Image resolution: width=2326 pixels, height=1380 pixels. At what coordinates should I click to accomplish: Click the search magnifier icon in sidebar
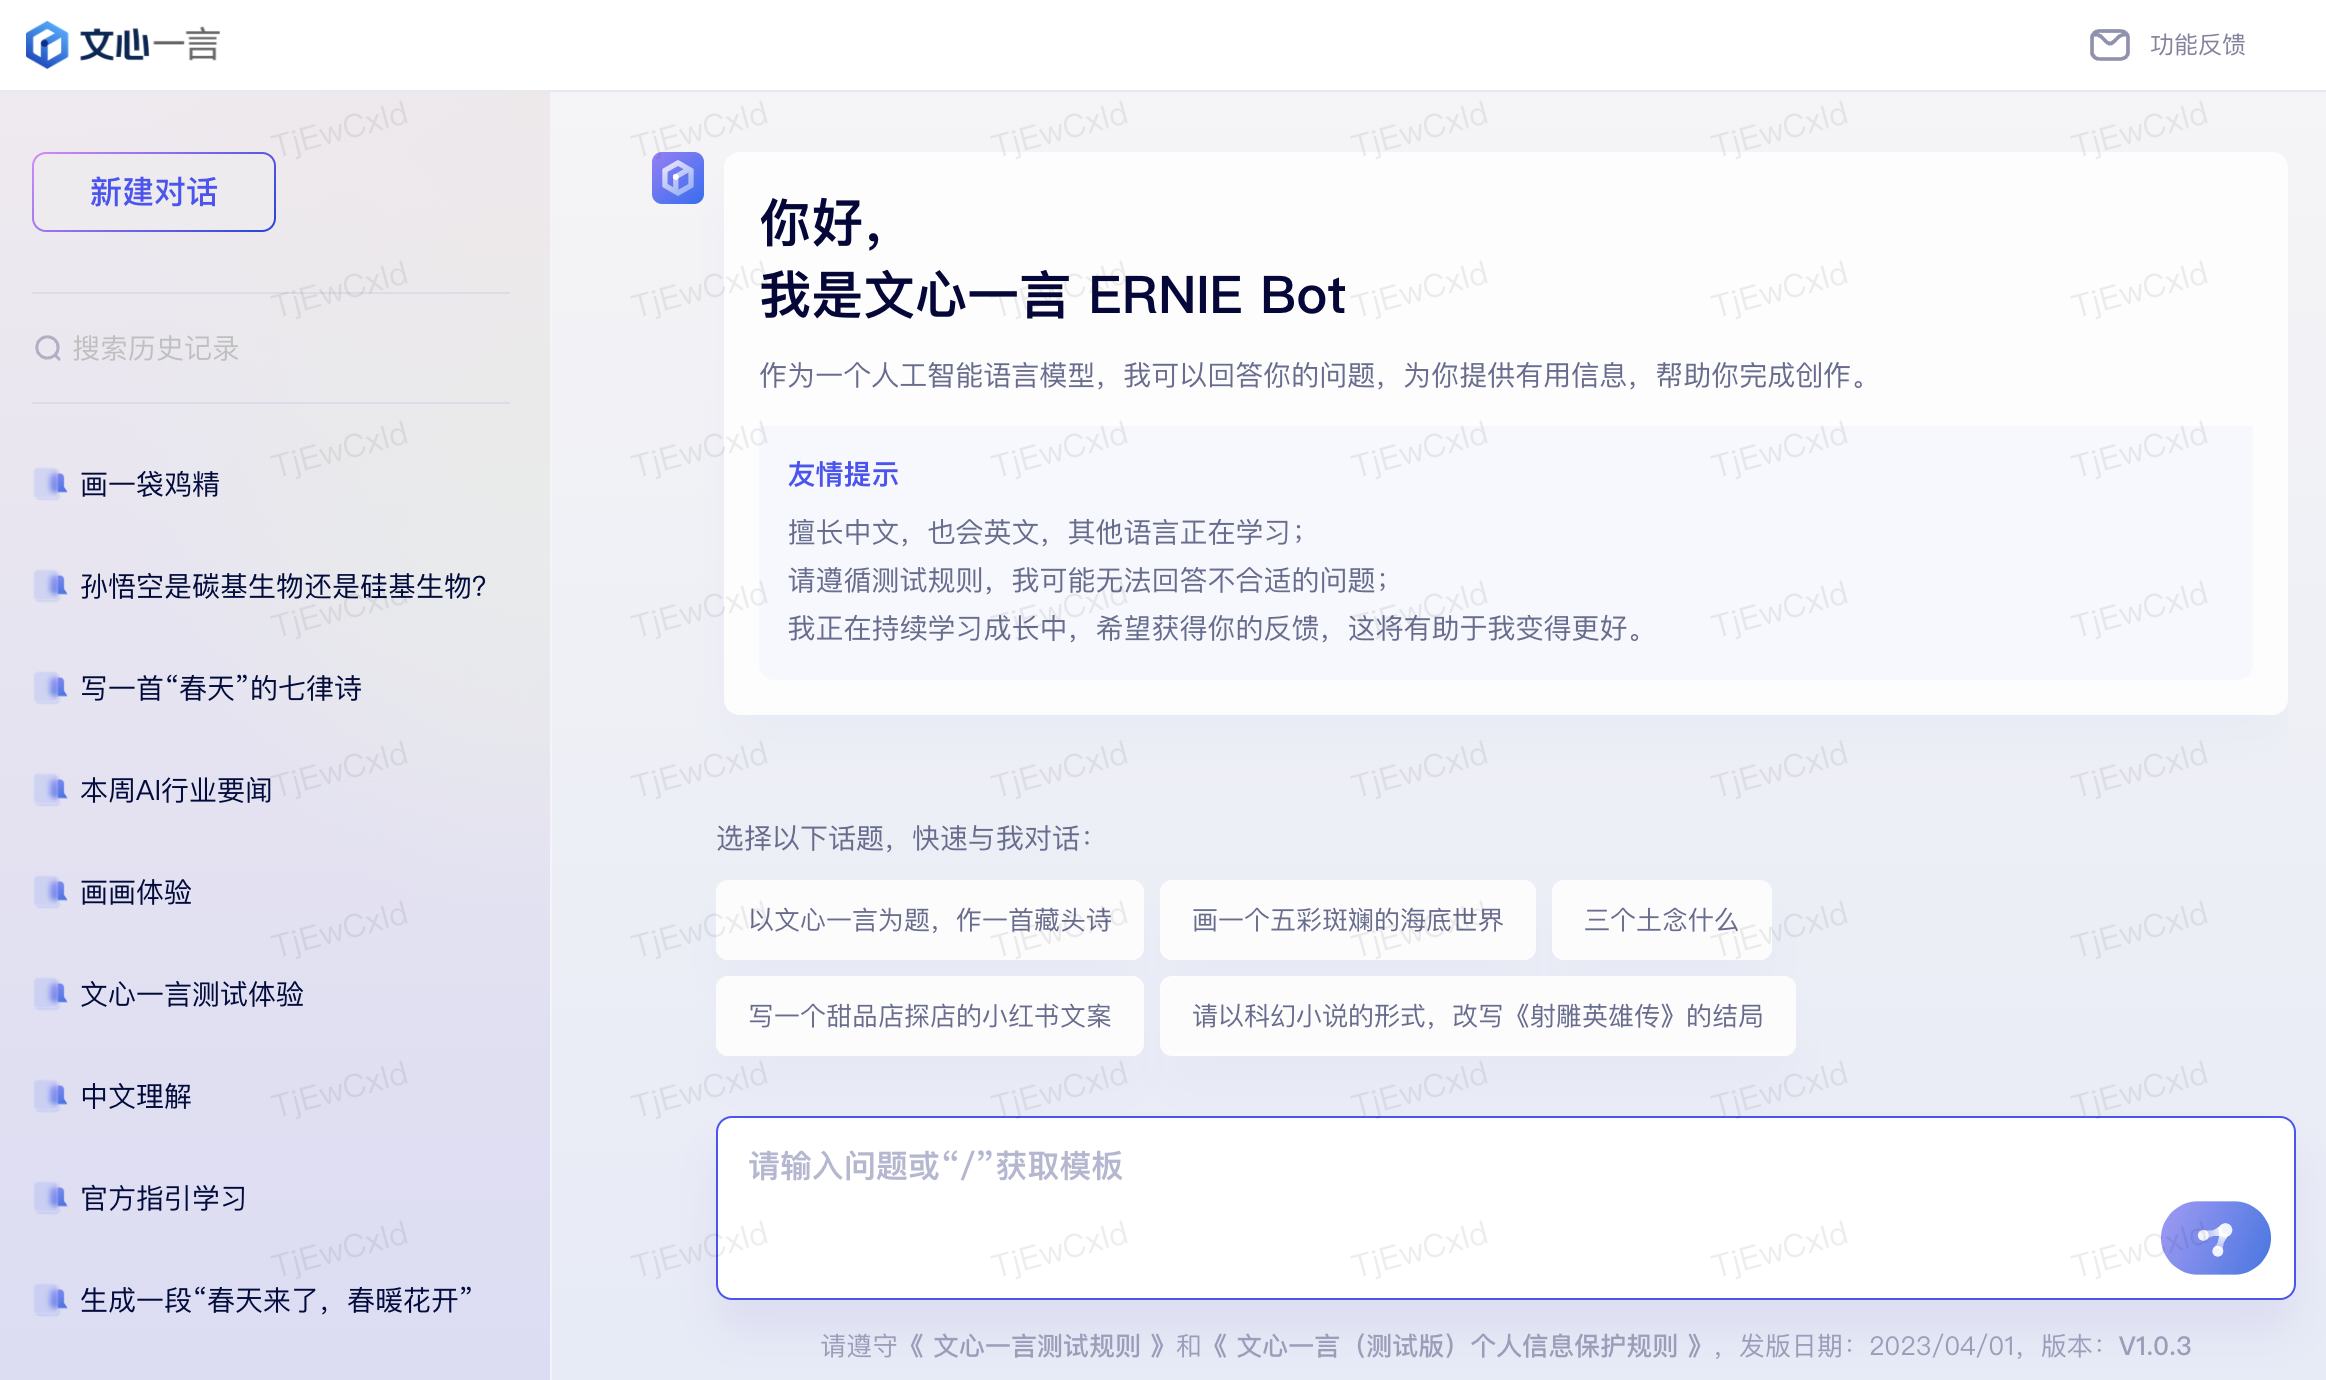coord(47,348)
